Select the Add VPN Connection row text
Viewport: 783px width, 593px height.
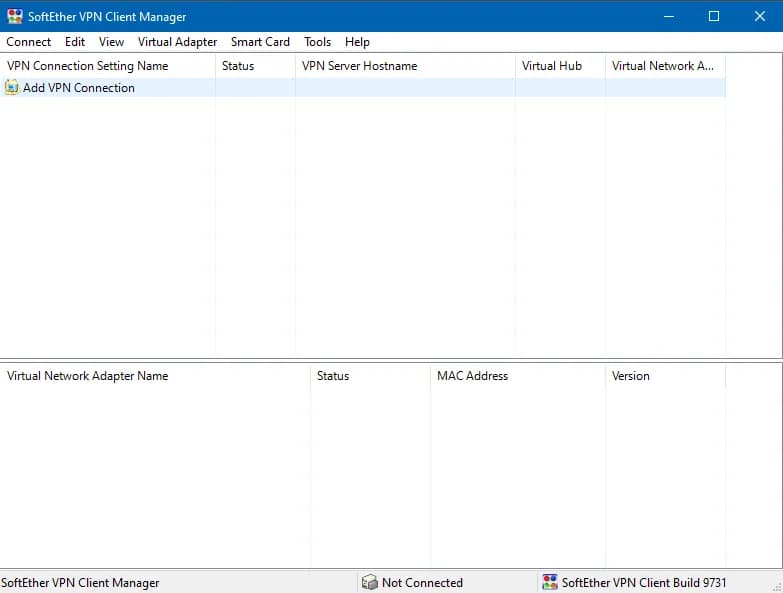point(79,88)
